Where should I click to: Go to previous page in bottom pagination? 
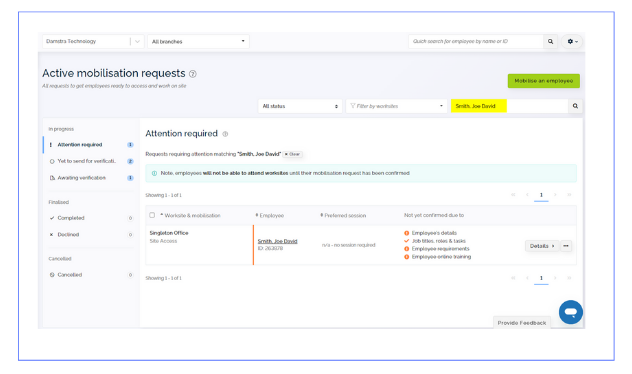click(527, 278)
